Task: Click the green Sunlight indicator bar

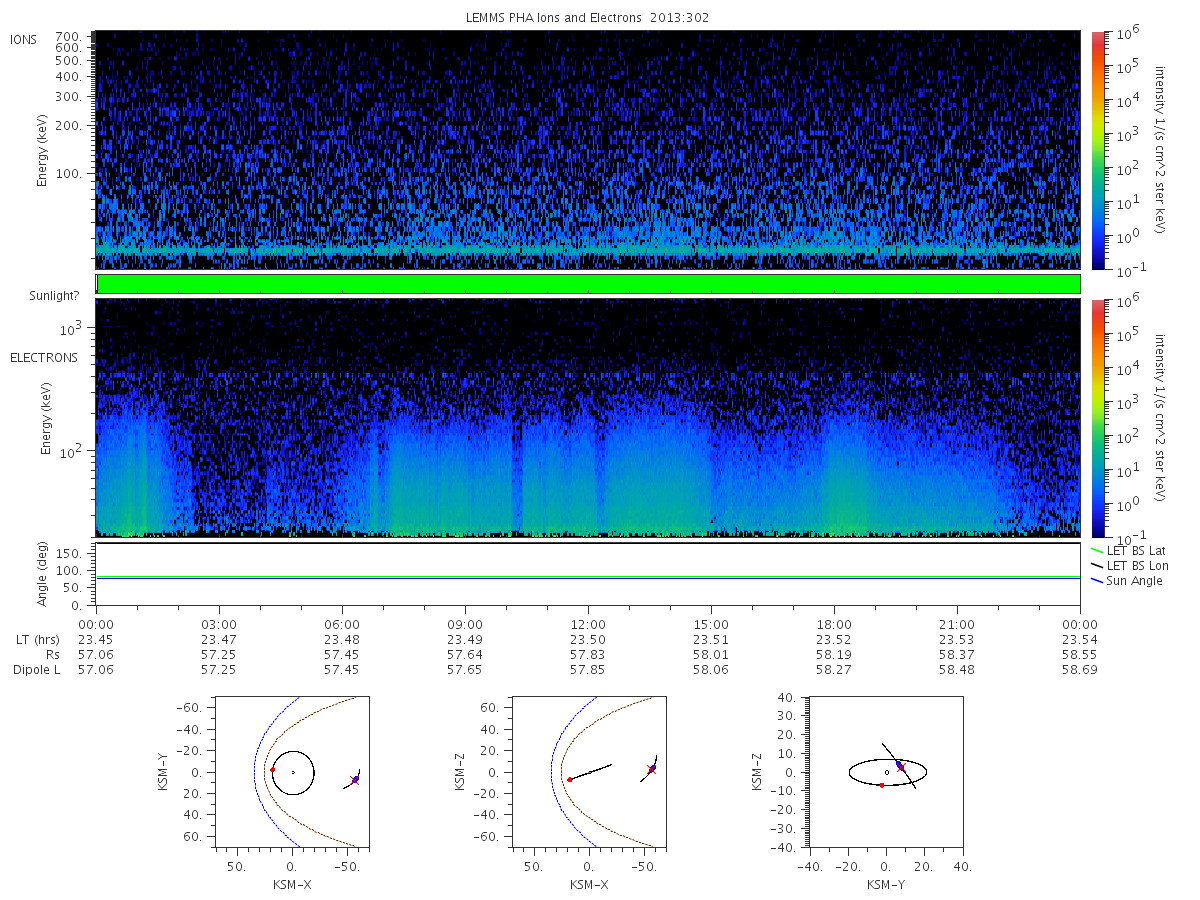Action: pos(588,284)
